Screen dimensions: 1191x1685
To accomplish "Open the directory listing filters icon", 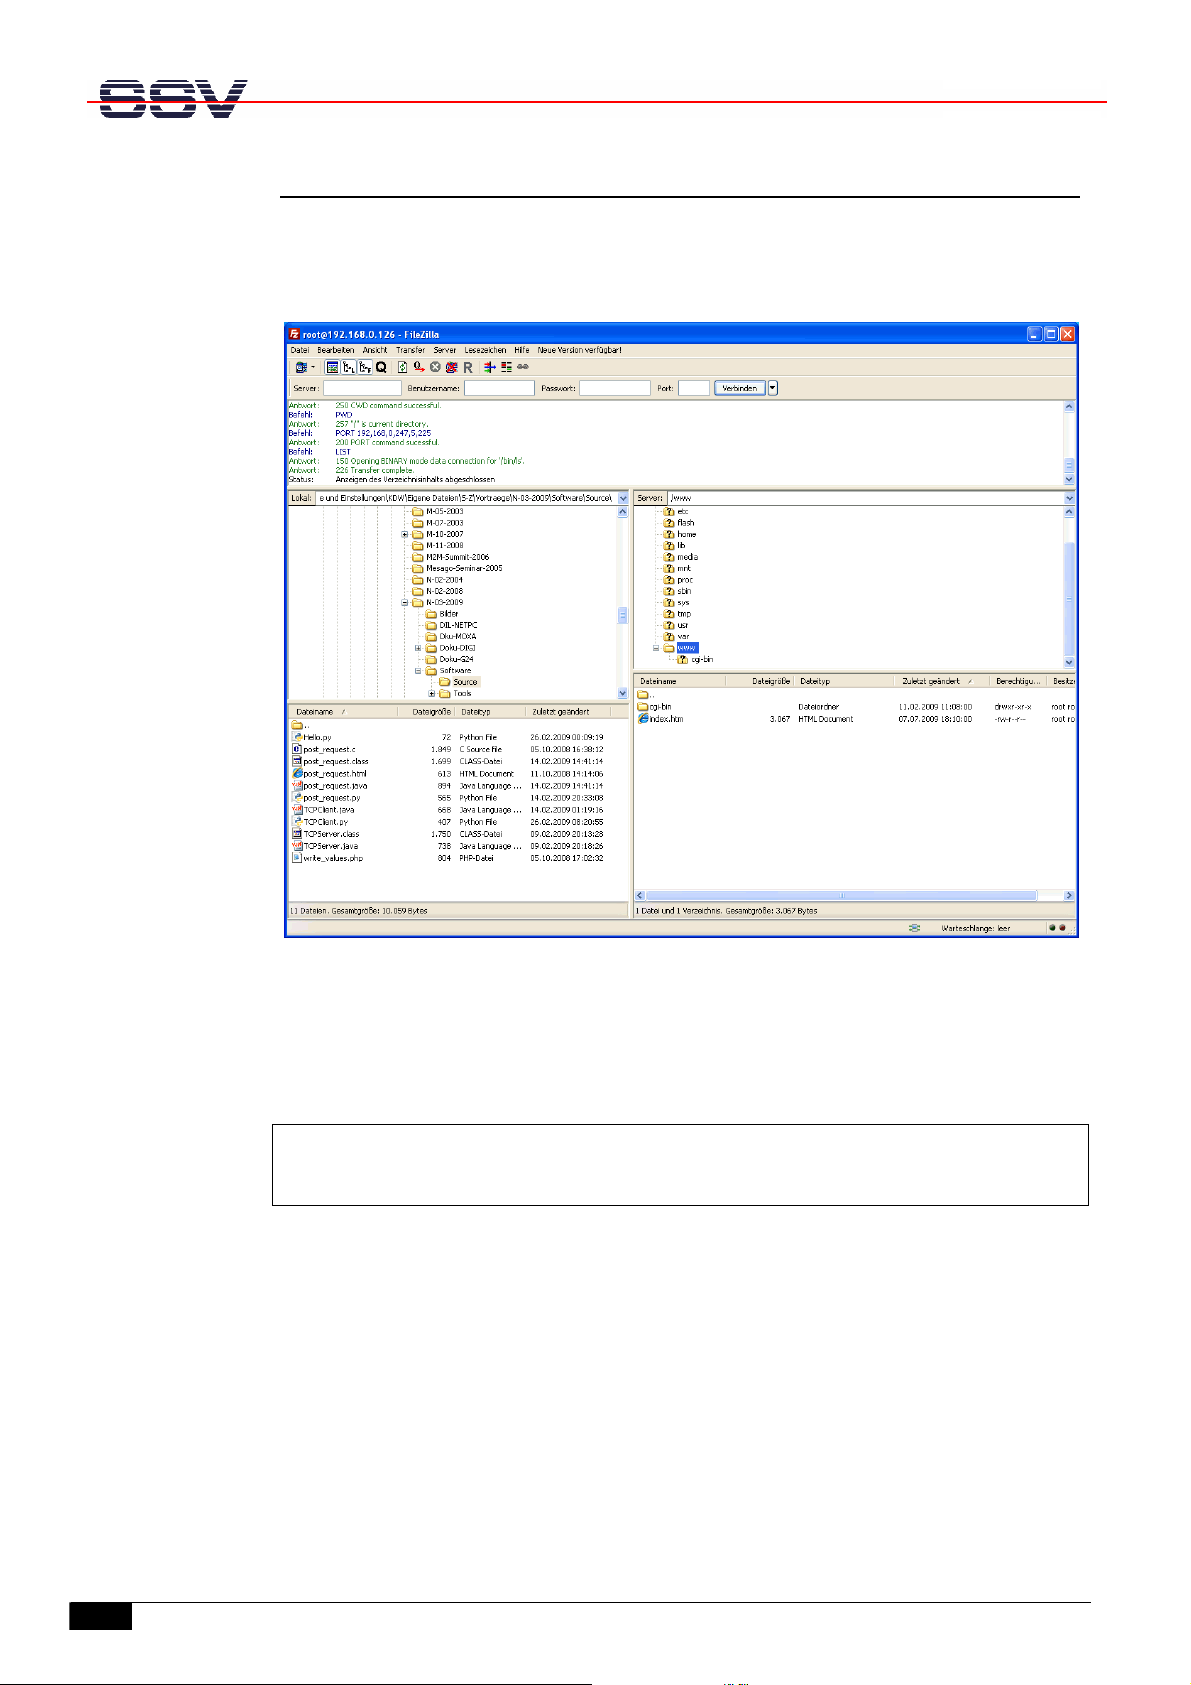I will [490, 367].
